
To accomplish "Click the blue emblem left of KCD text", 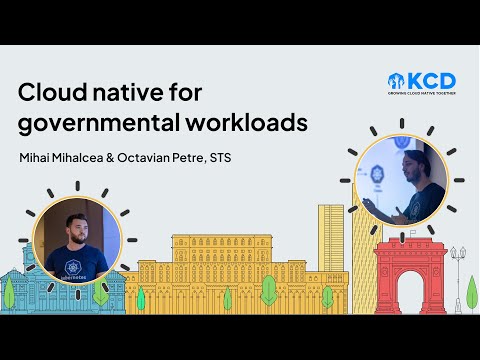I will point(396,81).
